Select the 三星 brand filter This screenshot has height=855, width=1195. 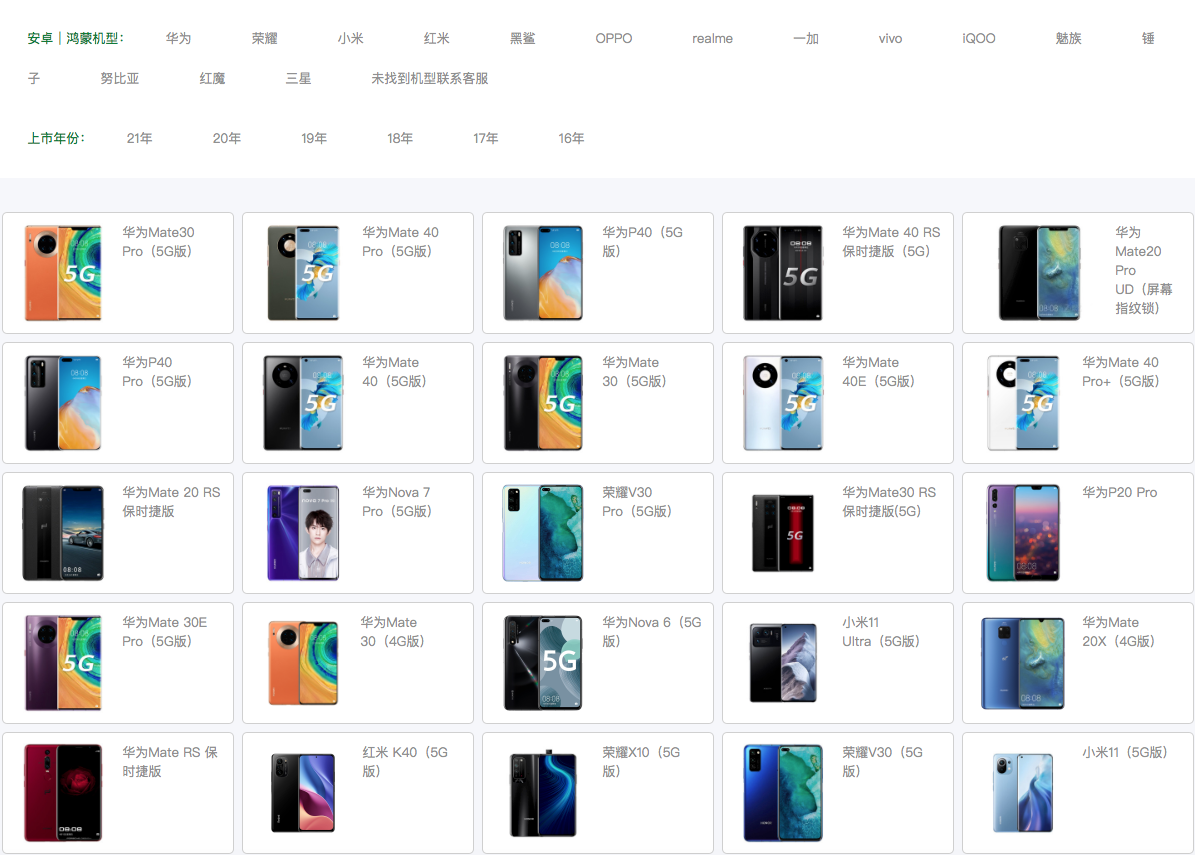tap(298, 78)
